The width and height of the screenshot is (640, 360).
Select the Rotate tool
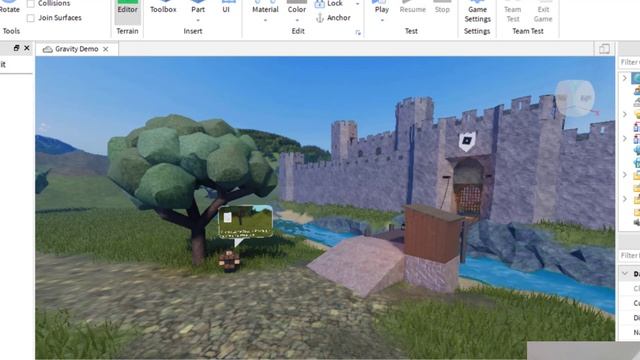point(9,7)
